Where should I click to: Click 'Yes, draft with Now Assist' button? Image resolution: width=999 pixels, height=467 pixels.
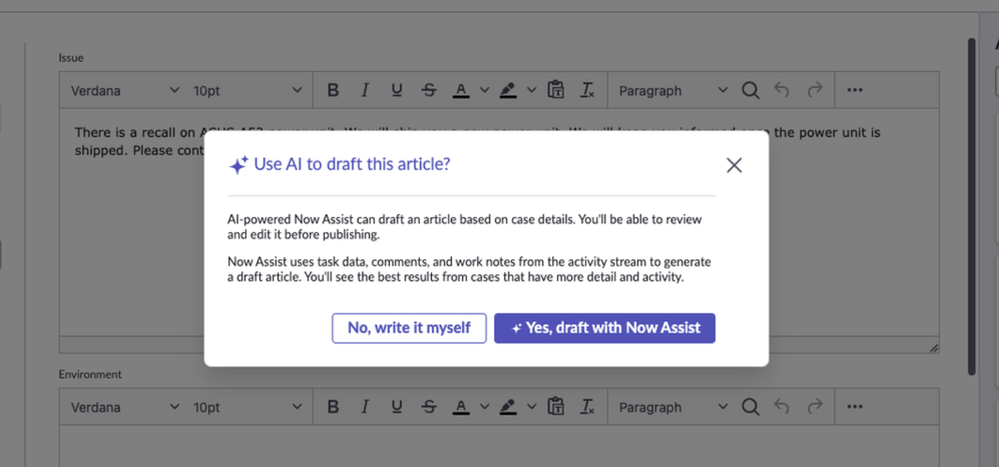[x=604, y=328]
